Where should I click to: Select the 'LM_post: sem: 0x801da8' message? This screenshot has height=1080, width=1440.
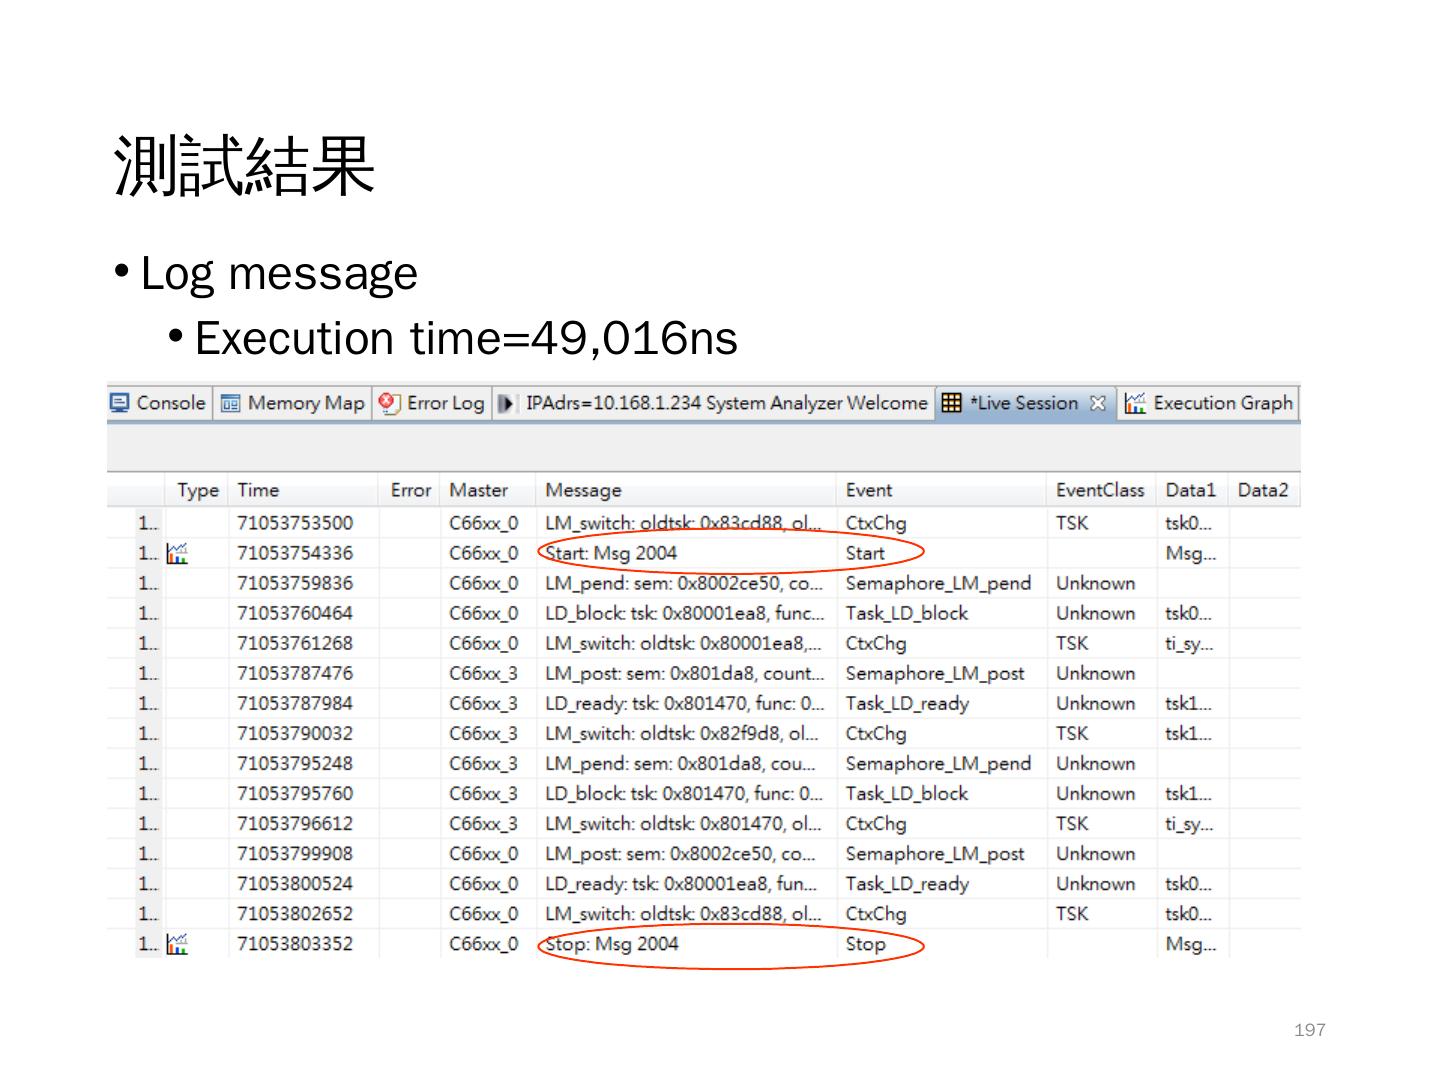pos(685,673)
